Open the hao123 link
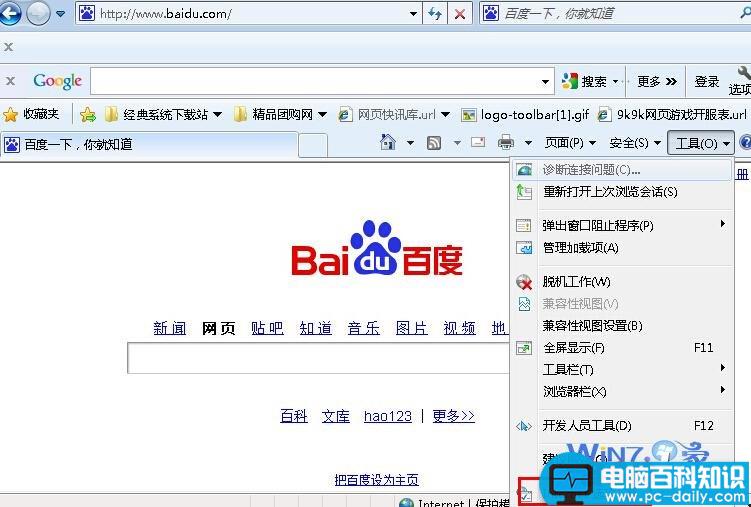 (388, 416)
